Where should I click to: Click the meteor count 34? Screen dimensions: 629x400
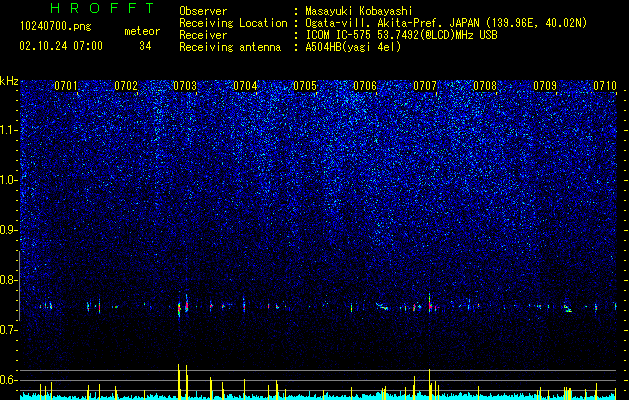[145, 46]
